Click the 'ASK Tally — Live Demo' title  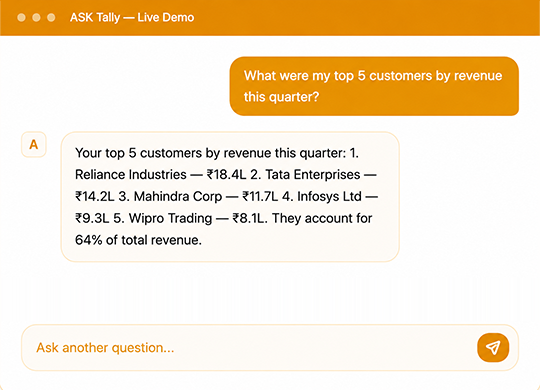pos(132,17)
